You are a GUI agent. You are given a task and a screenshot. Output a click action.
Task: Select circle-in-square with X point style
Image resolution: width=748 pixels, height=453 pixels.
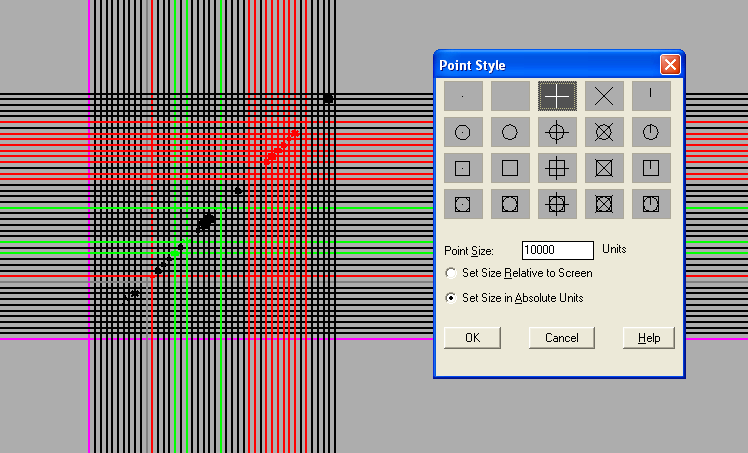tap(604, 204)
